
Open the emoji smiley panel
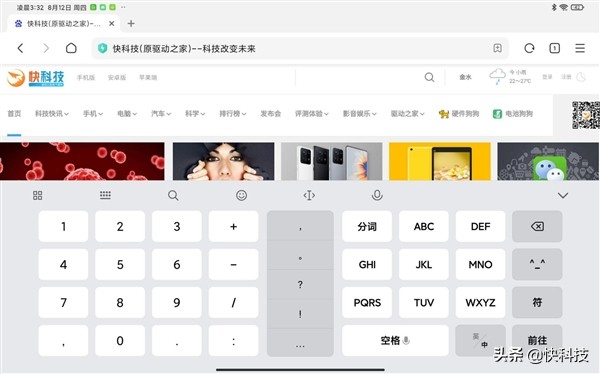point(241,195)
